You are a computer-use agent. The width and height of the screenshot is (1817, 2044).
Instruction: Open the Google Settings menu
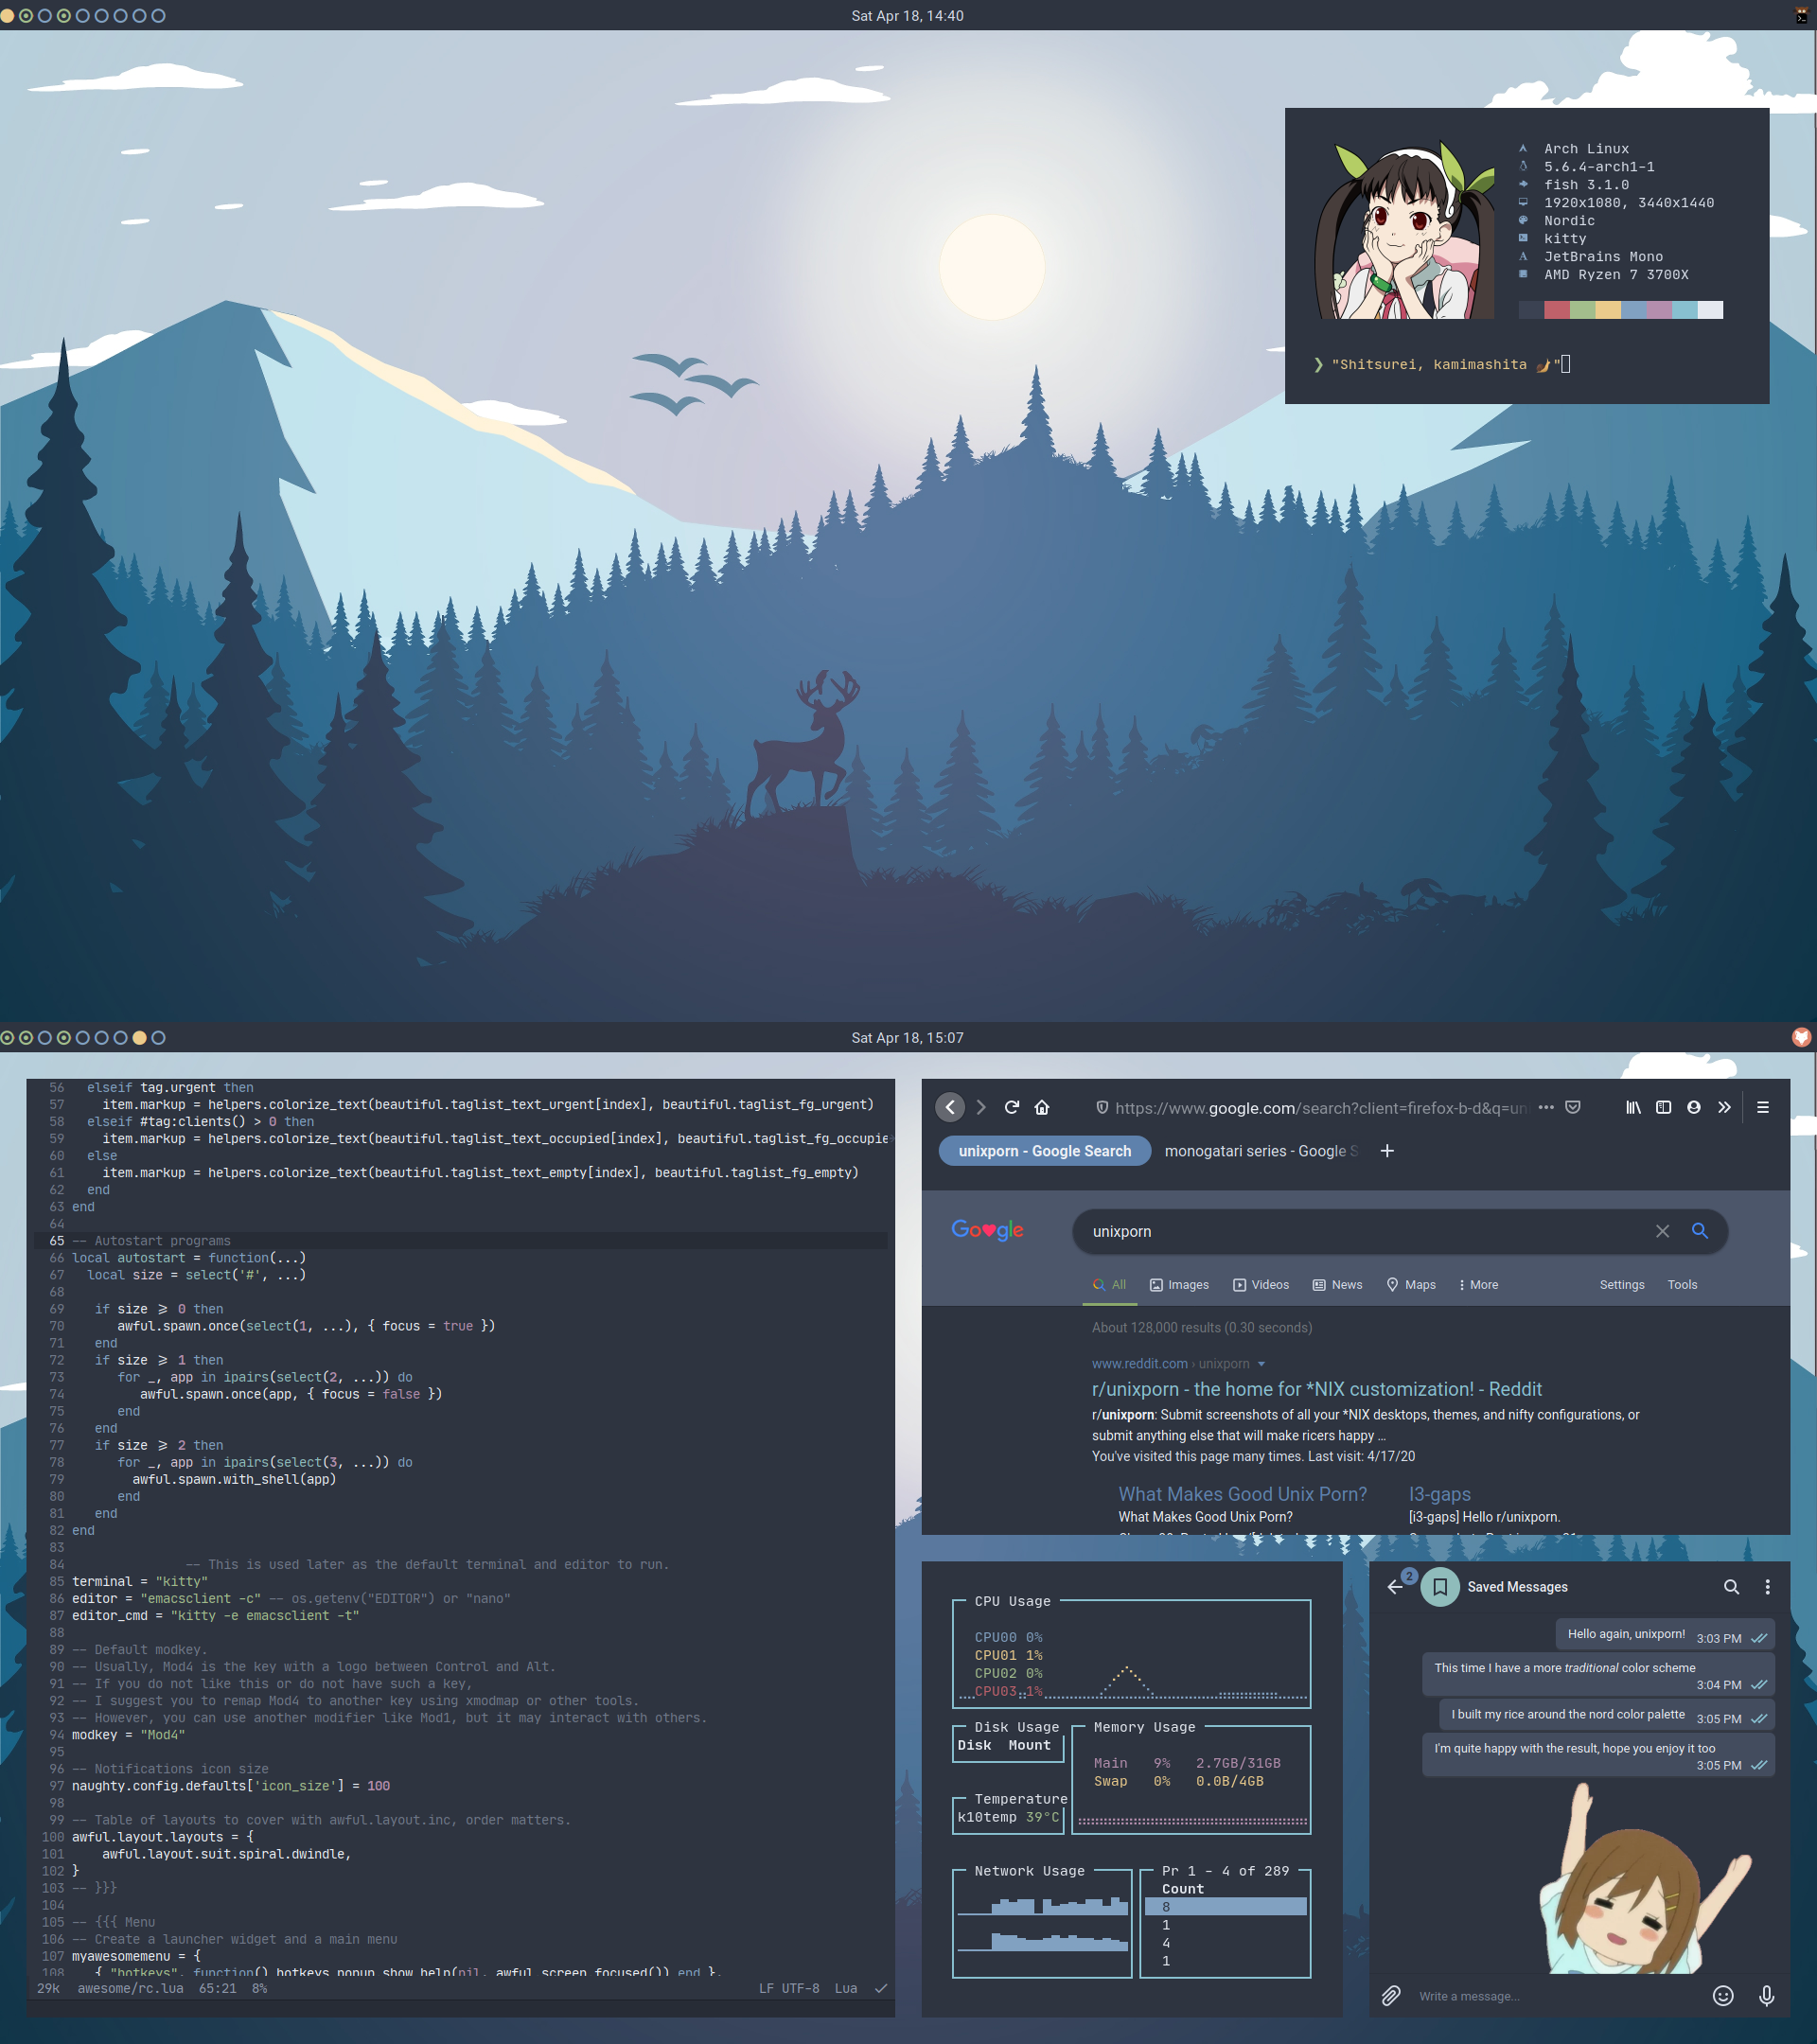(x=1622, y=1285)
